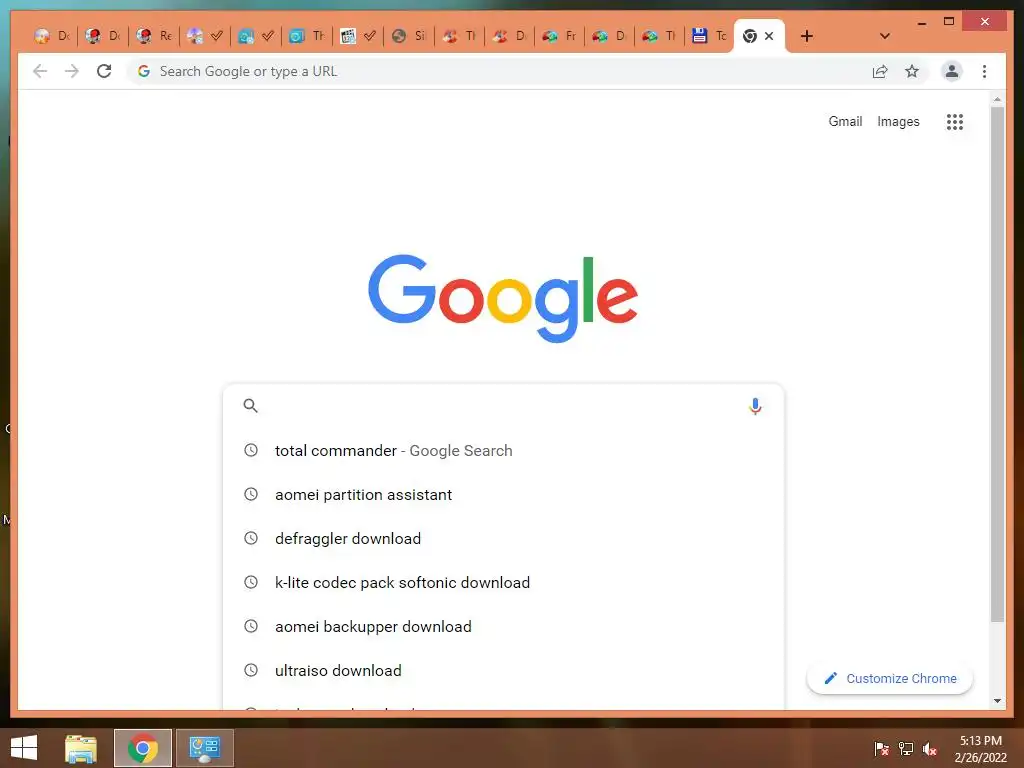The image size is (1024, 768).
Task: Open the Control Panel taskbar icon
Action: (204, 748)
